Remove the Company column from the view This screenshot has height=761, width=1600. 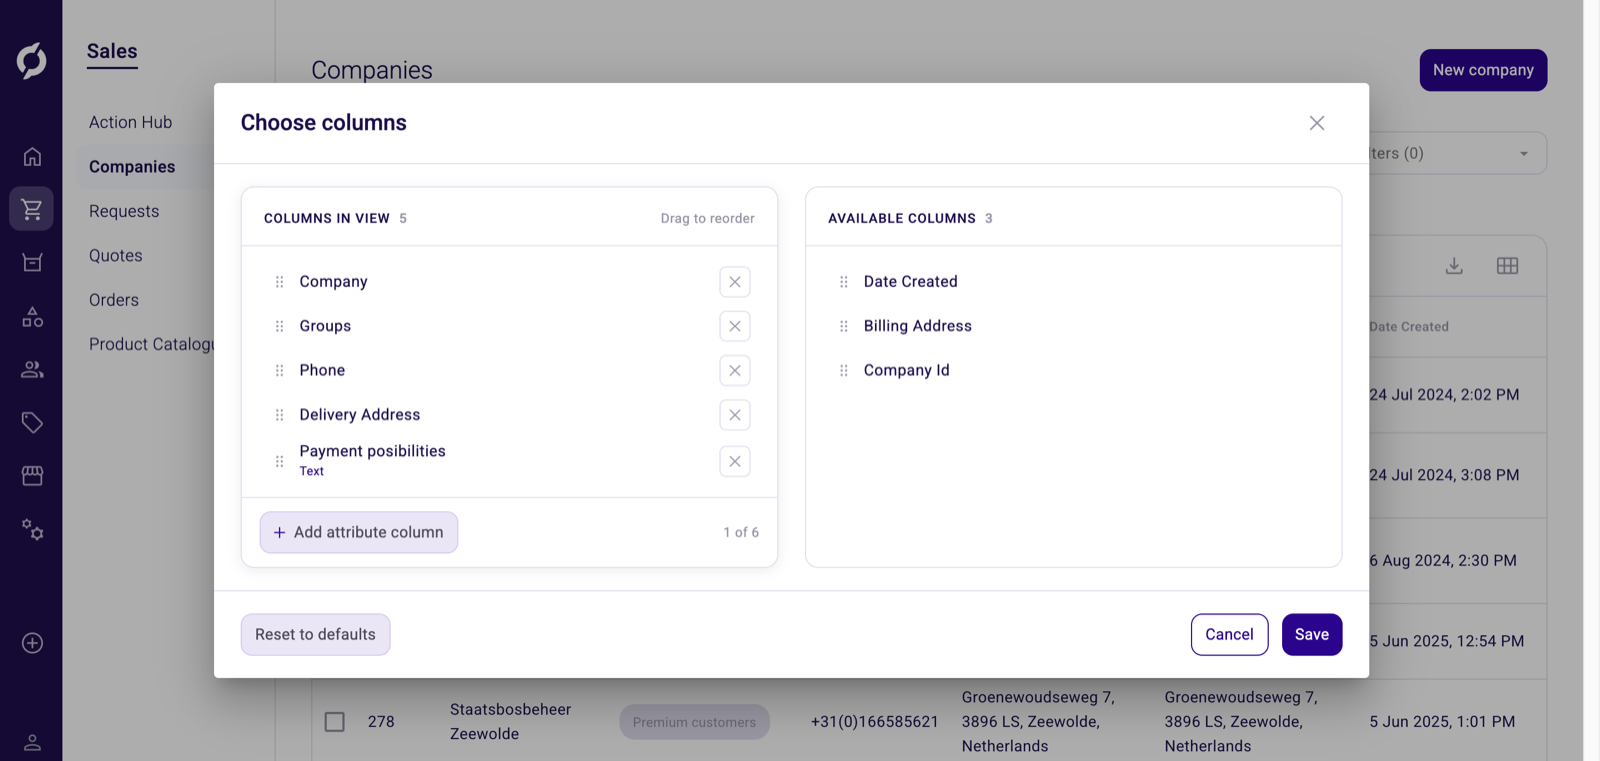(735, 282)
